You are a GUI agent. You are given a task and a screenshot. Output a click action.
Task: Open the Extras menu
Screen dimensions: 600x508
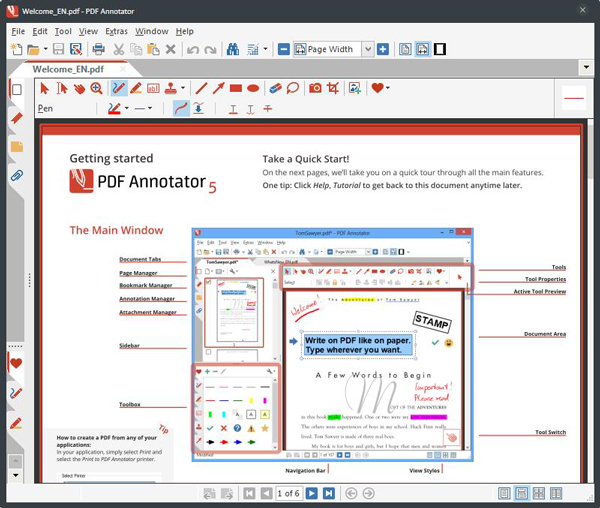click(x=116, y=31)
